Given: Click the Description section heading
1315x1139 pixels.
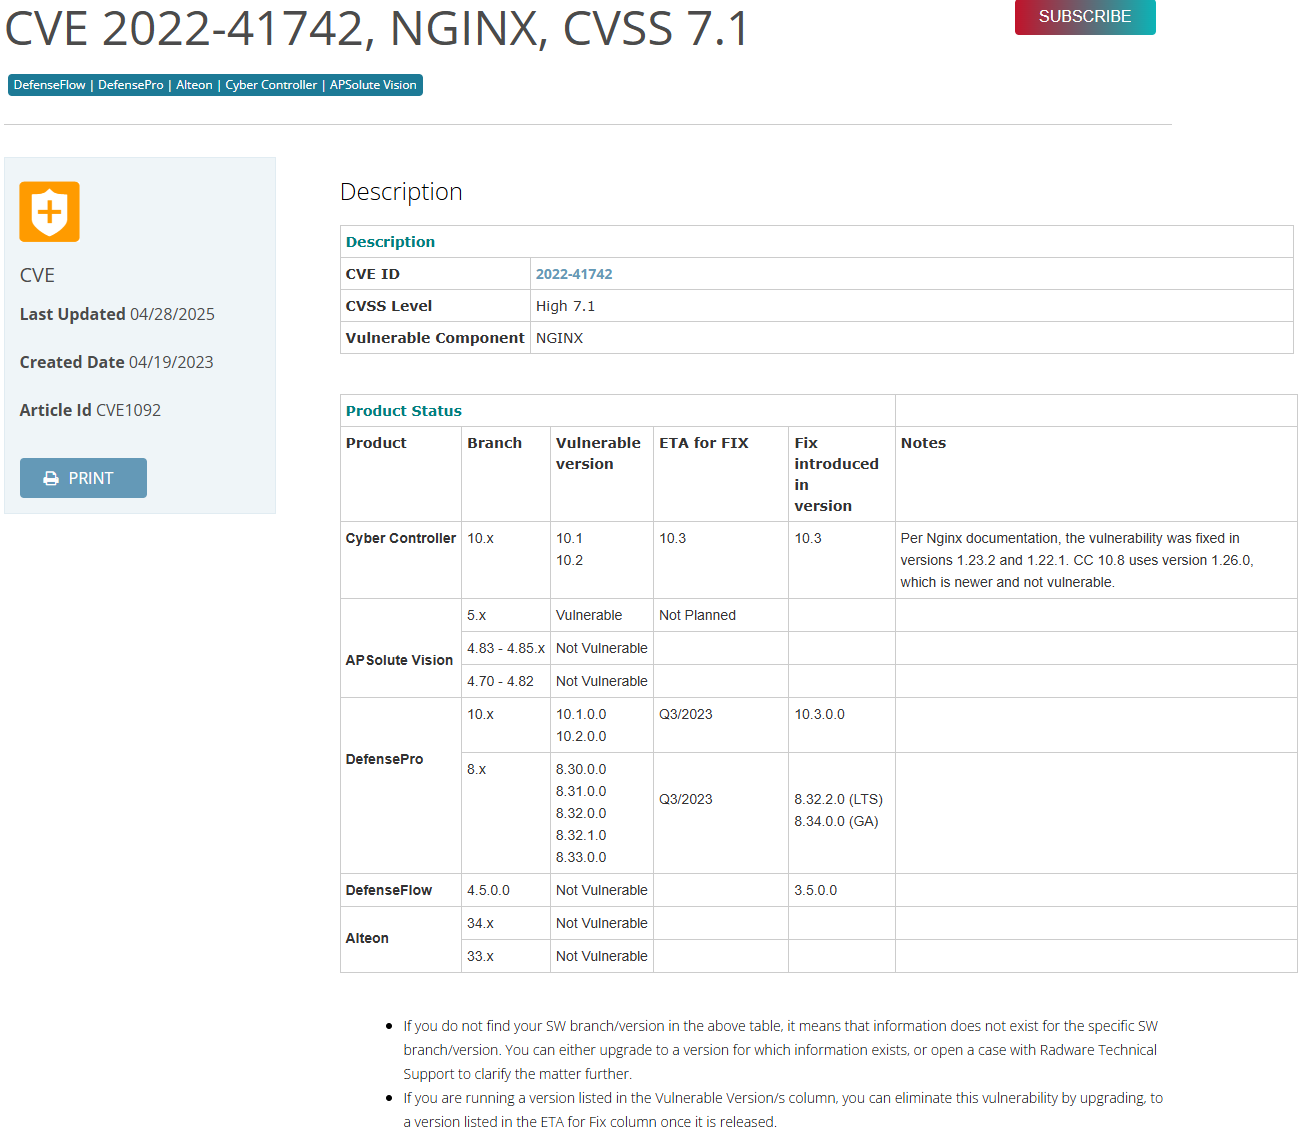Looking at the screenshot, I should pos(401,191).
